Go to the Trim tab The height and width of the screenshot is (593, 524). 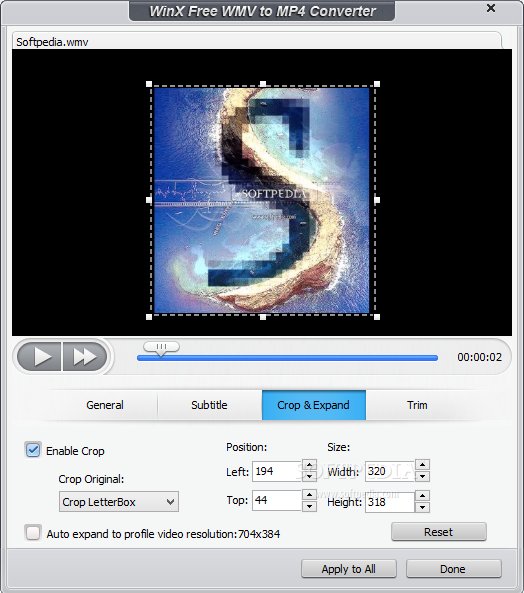click(417, 405)
